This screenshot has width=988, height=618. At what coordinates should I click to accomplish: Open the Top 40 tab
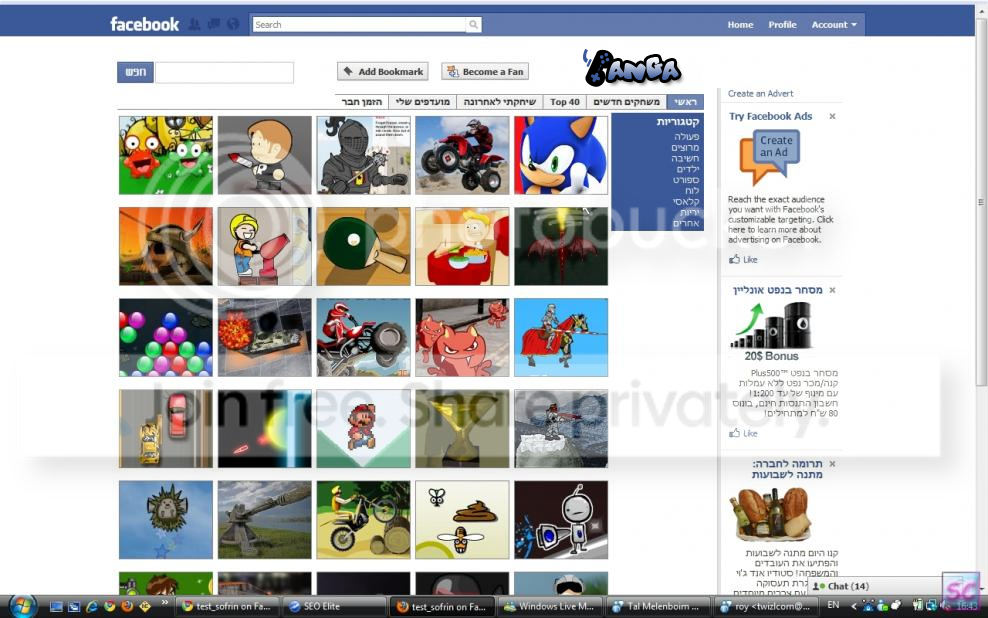565,101
